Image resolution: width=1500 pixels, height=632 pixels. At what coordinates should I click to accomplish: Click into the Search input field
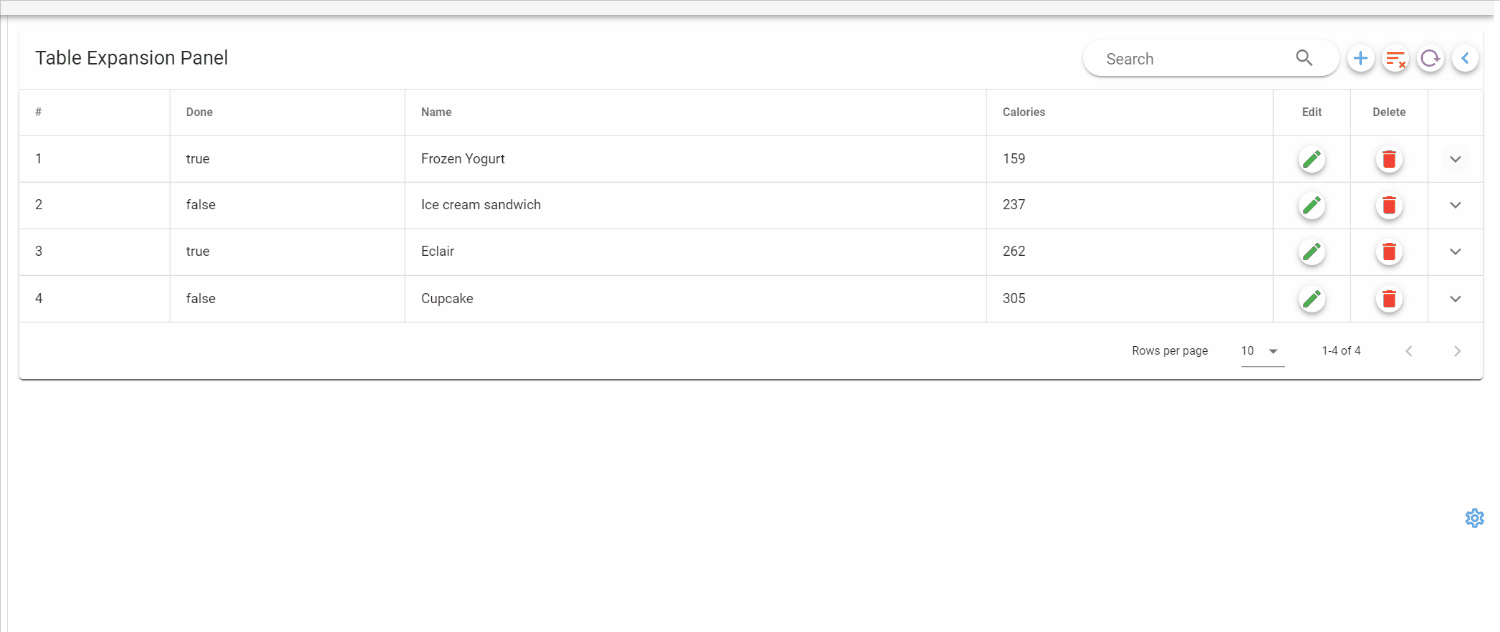[x=1190, y=59]
